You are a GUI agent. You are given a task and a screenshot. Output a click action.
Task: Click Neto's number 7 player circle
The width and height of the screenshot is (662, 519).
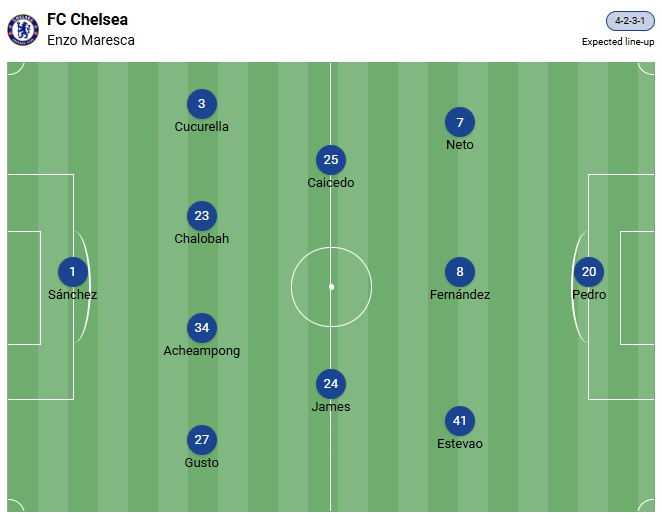click(460, 123)
